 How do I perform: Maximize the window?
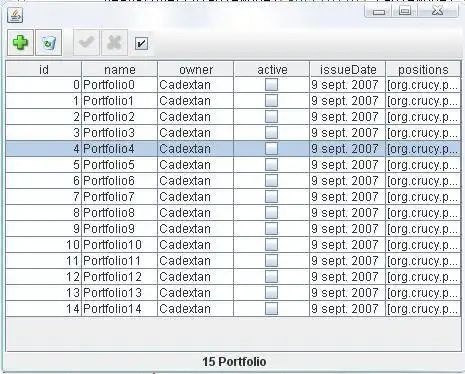point(405,11)
